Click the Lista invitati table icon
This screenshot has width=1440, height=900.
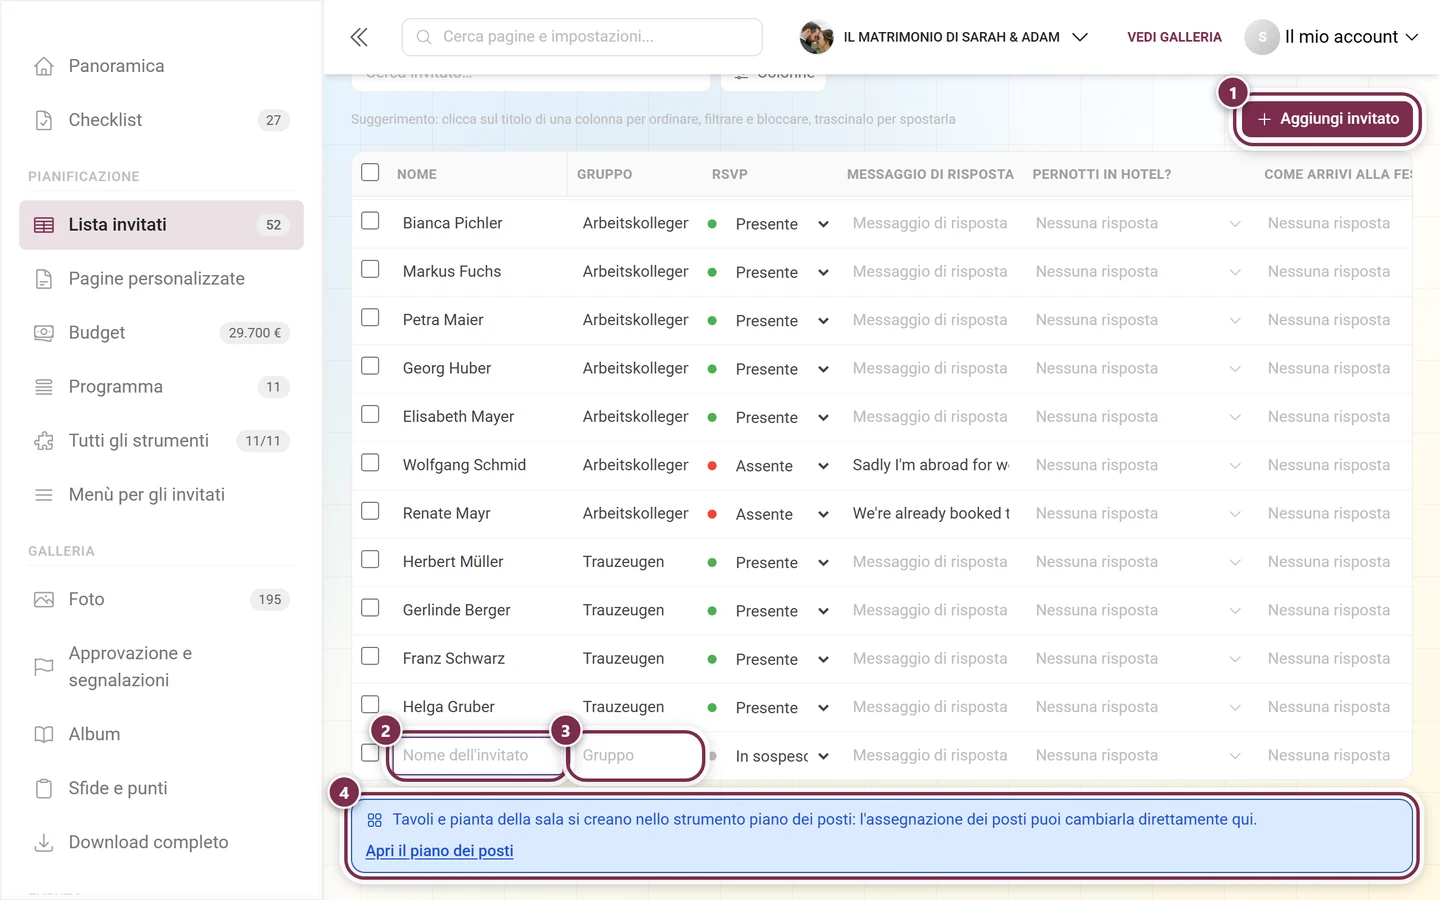pyautogui.click(x=44, y=225)
